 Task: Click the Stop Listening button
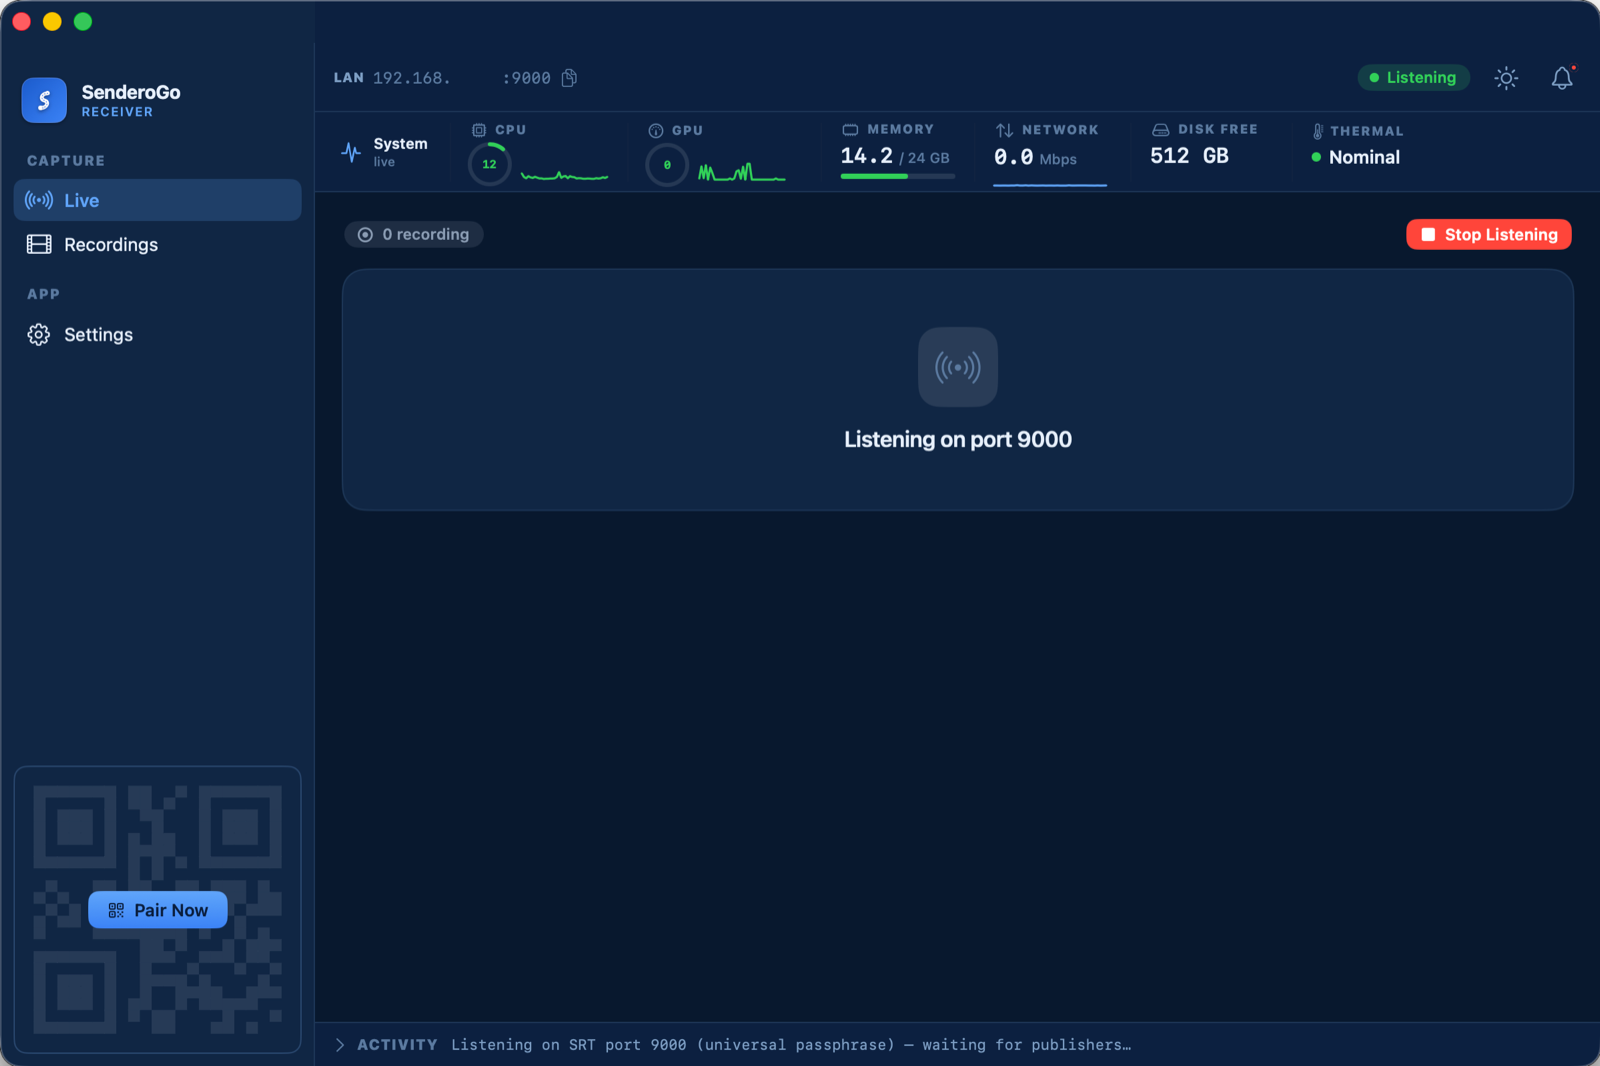pos(1489,234)
